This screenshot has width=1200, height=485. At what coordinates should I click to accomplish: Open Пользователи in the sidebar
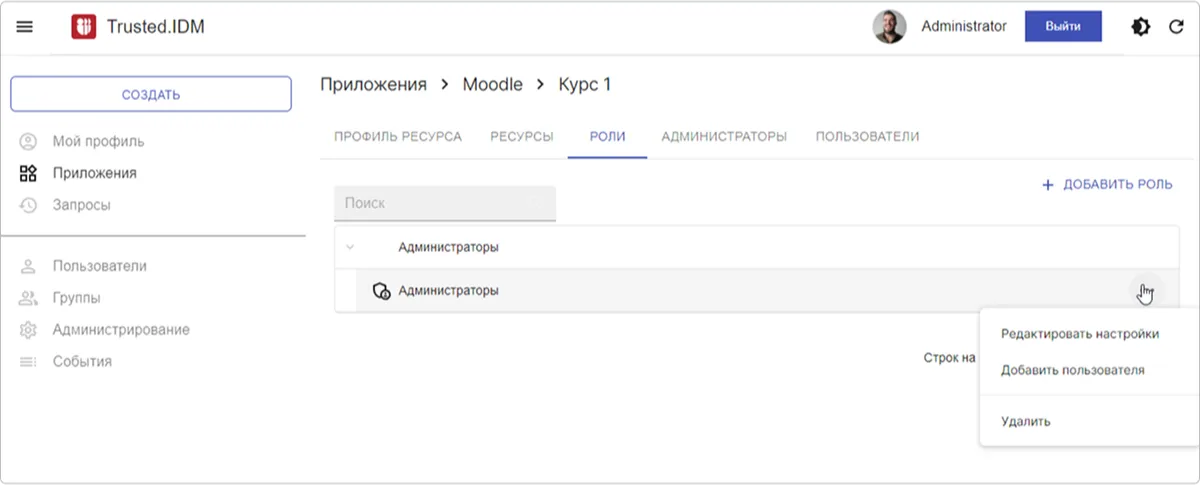pos(100,266)
